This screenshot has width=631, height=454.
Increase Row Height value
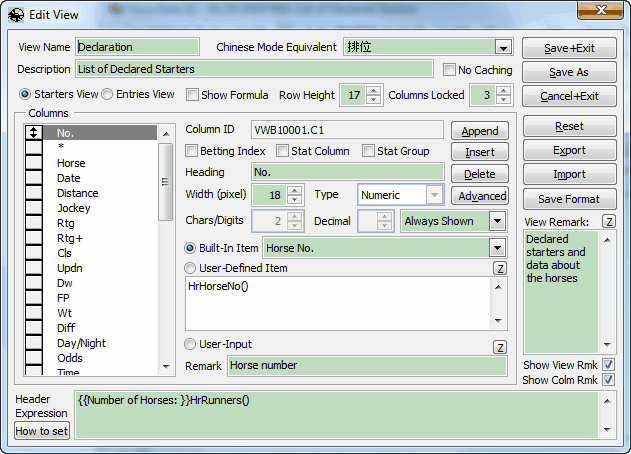pyautogui.click(x=374, y=91)
